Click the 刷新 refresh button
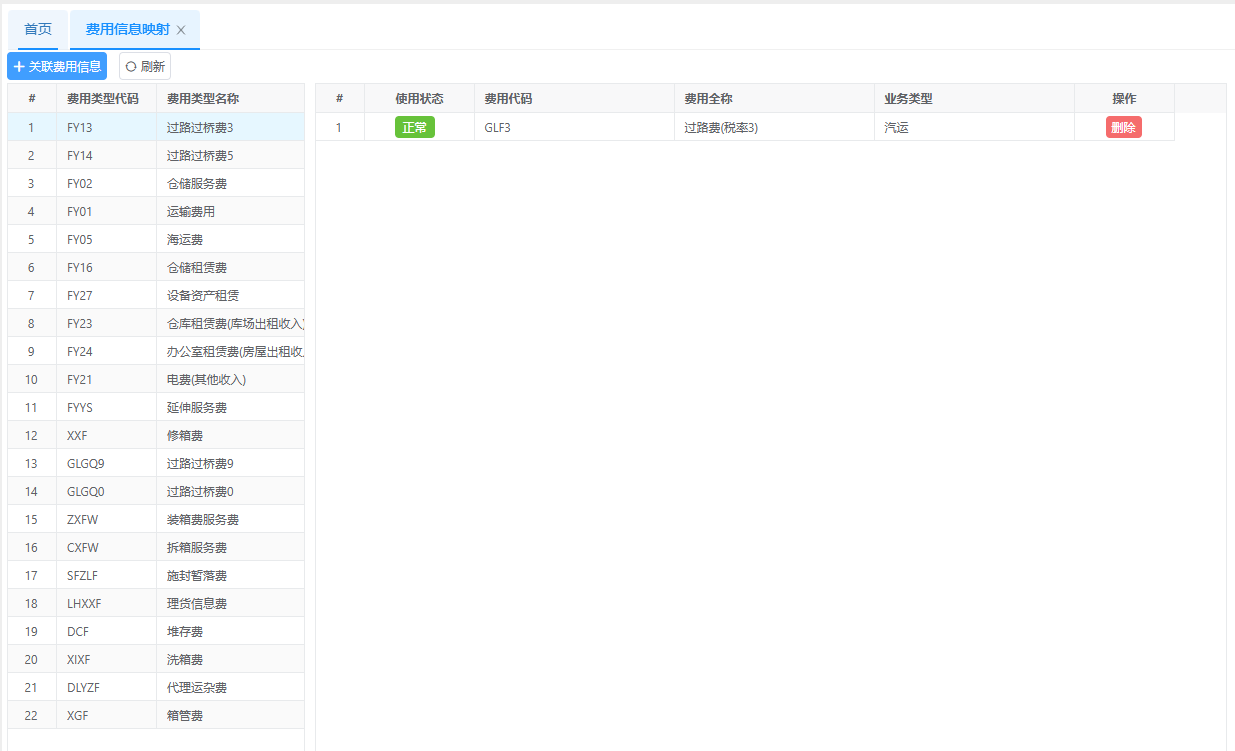Viewport: 1235px width, 751px height. 145,66
